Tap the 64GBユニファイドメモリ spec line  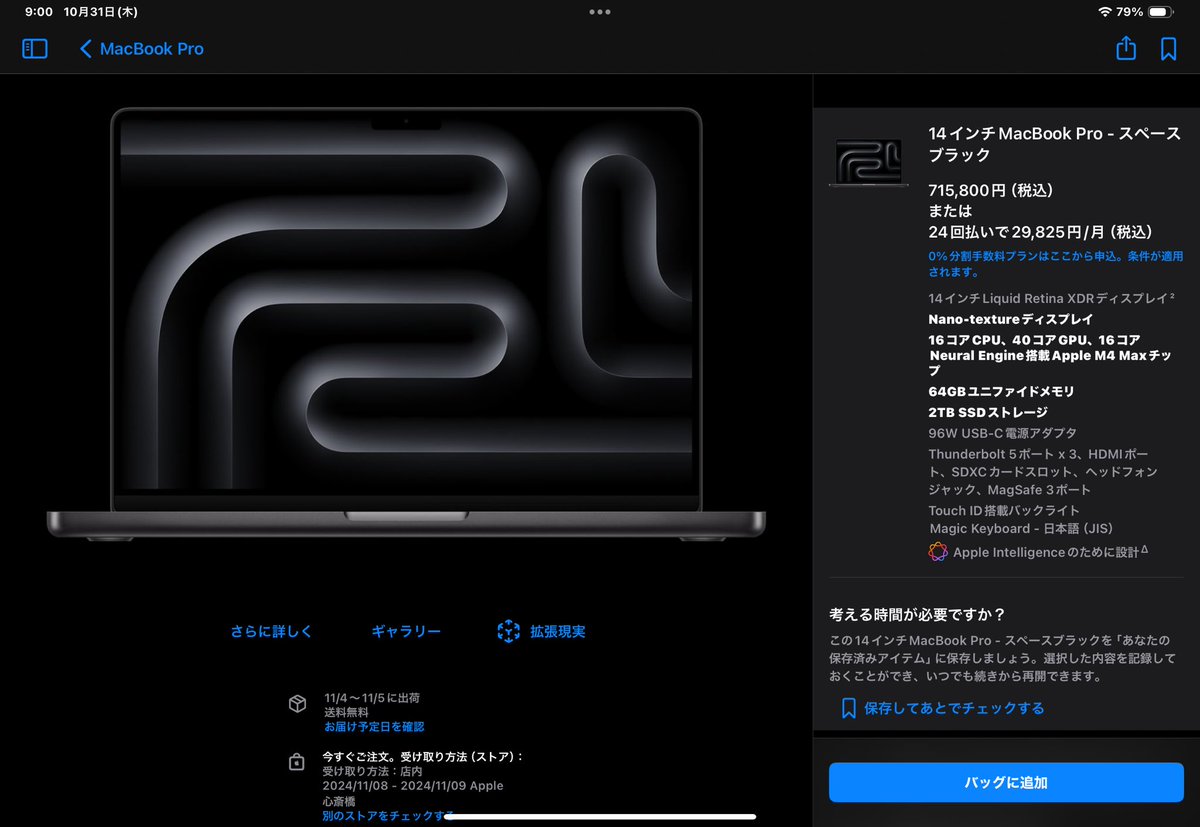click(x=1001, y=391)
